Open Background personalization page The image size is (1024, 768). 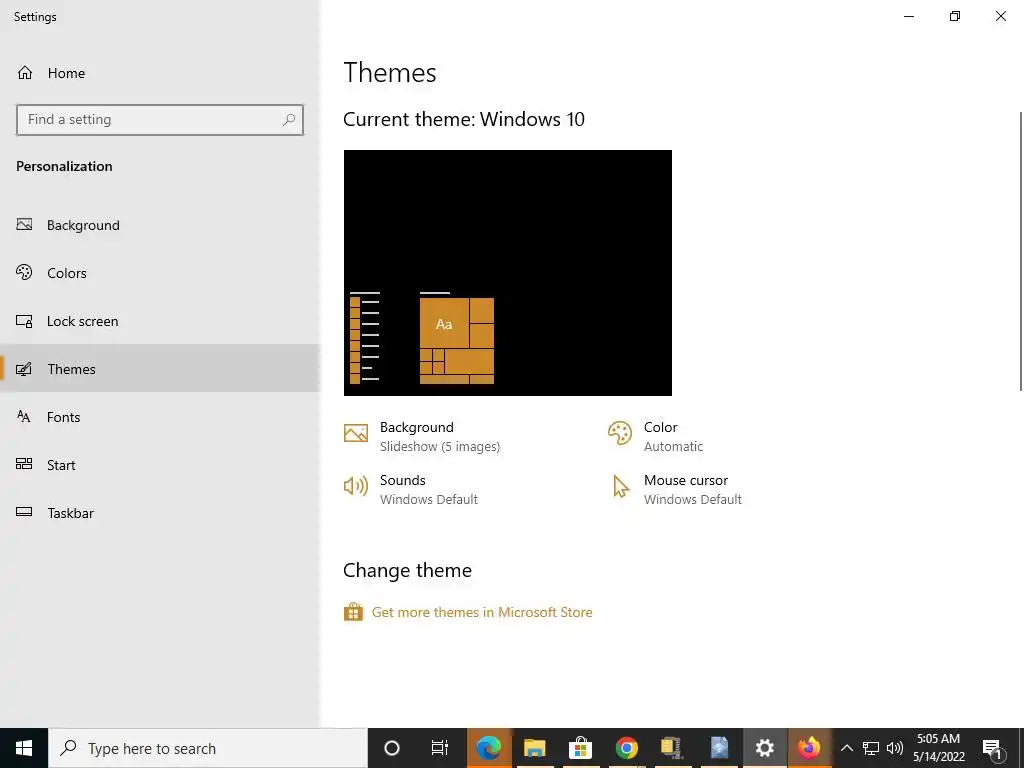[x=160, y=225]
